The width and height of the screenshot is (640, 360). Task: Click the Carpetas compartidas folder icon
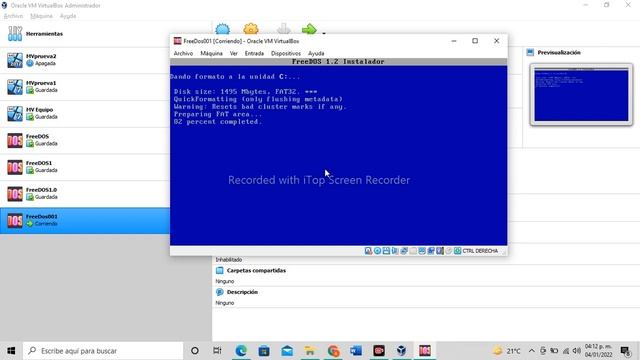(x=220, y=271)
